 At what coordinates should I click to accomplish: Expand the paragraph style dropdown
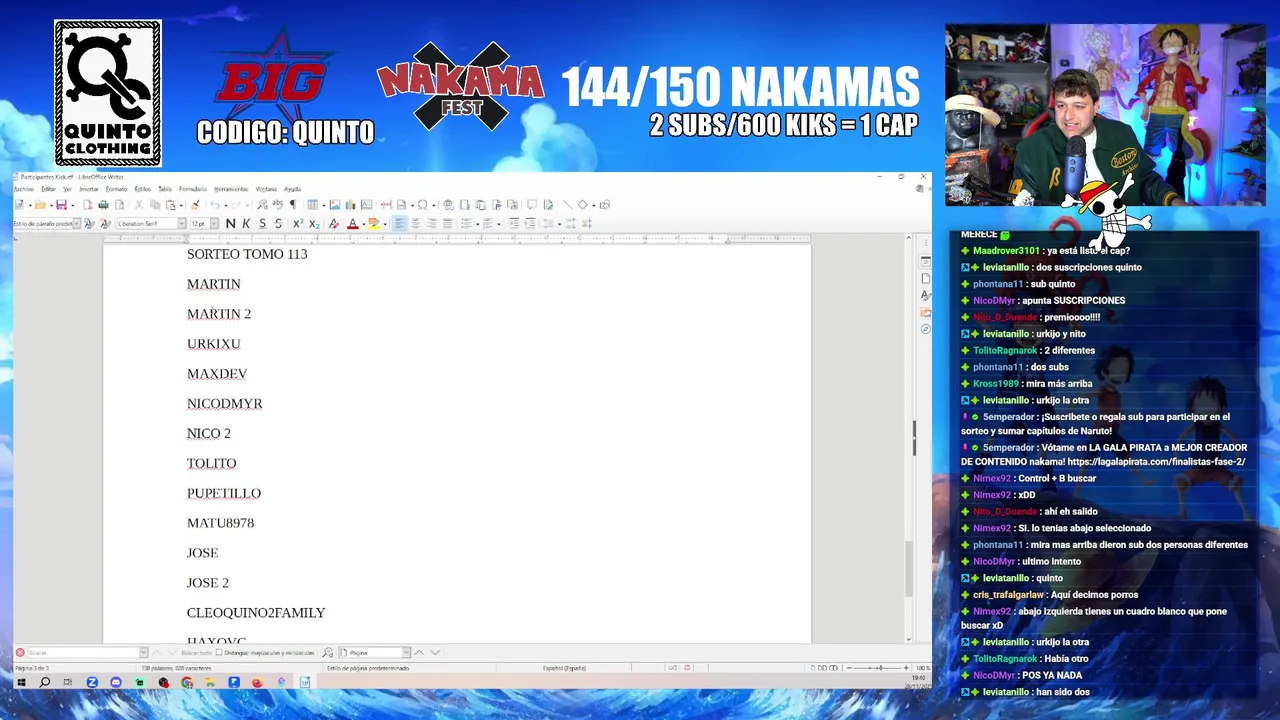[x=77, y=224]
